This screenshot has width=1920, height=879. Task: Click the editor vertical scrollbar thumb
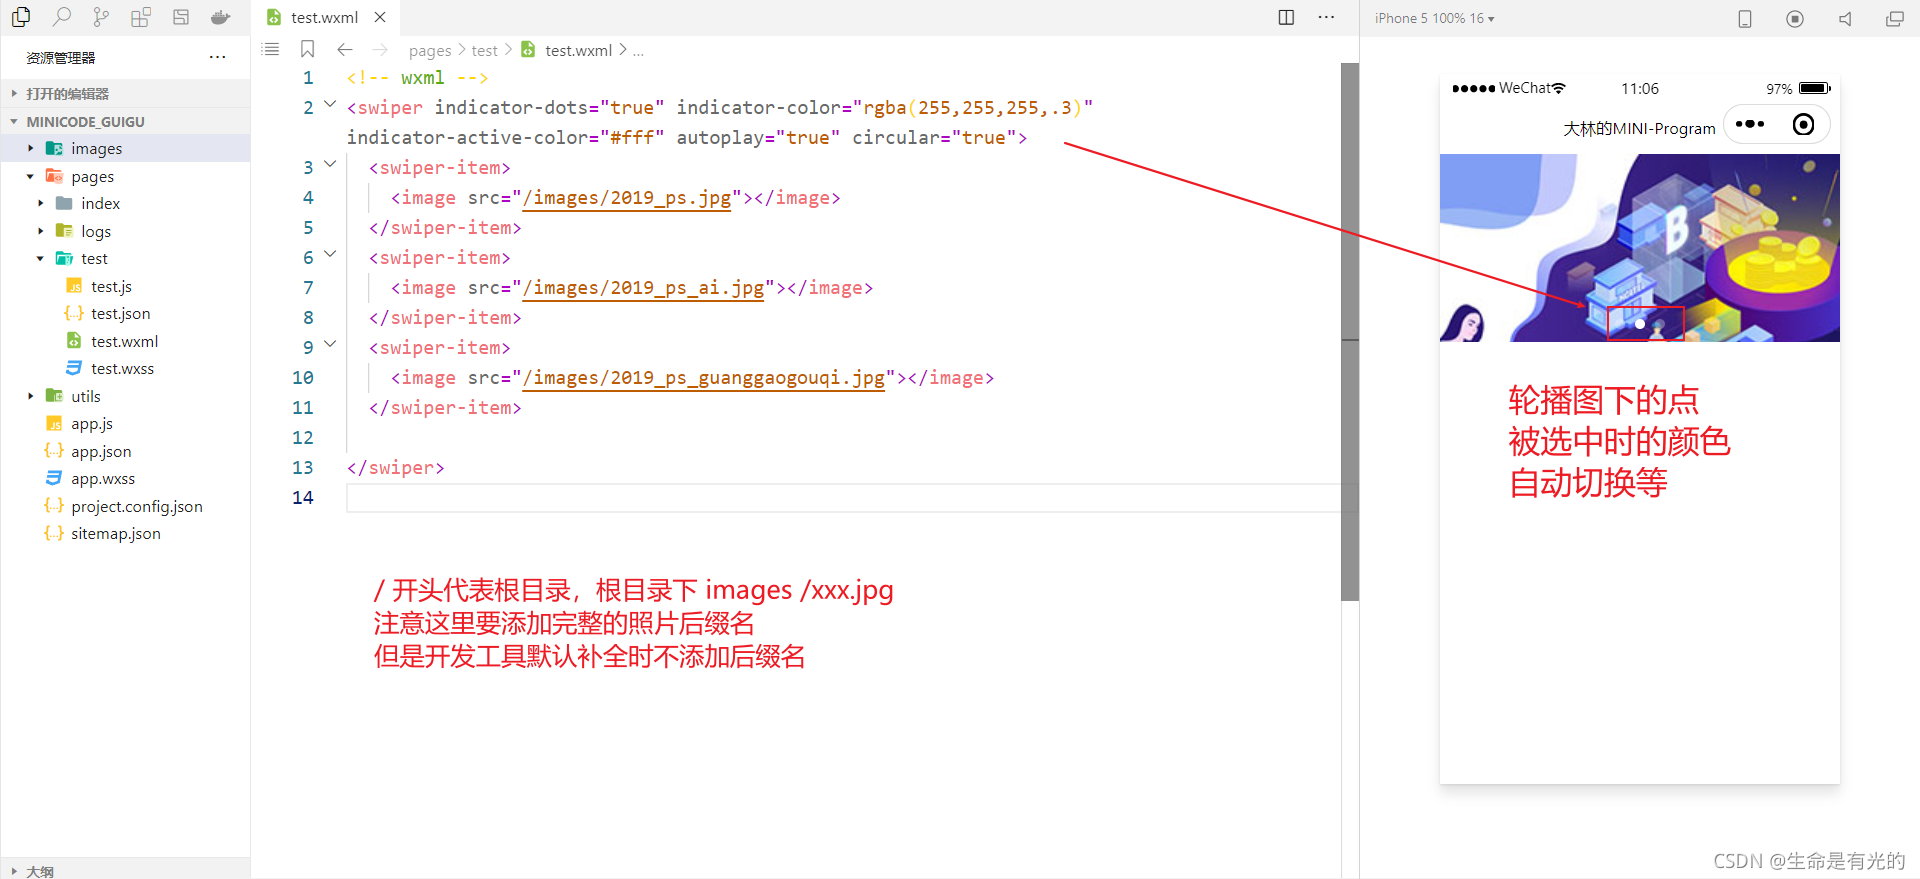point(1350,331)
